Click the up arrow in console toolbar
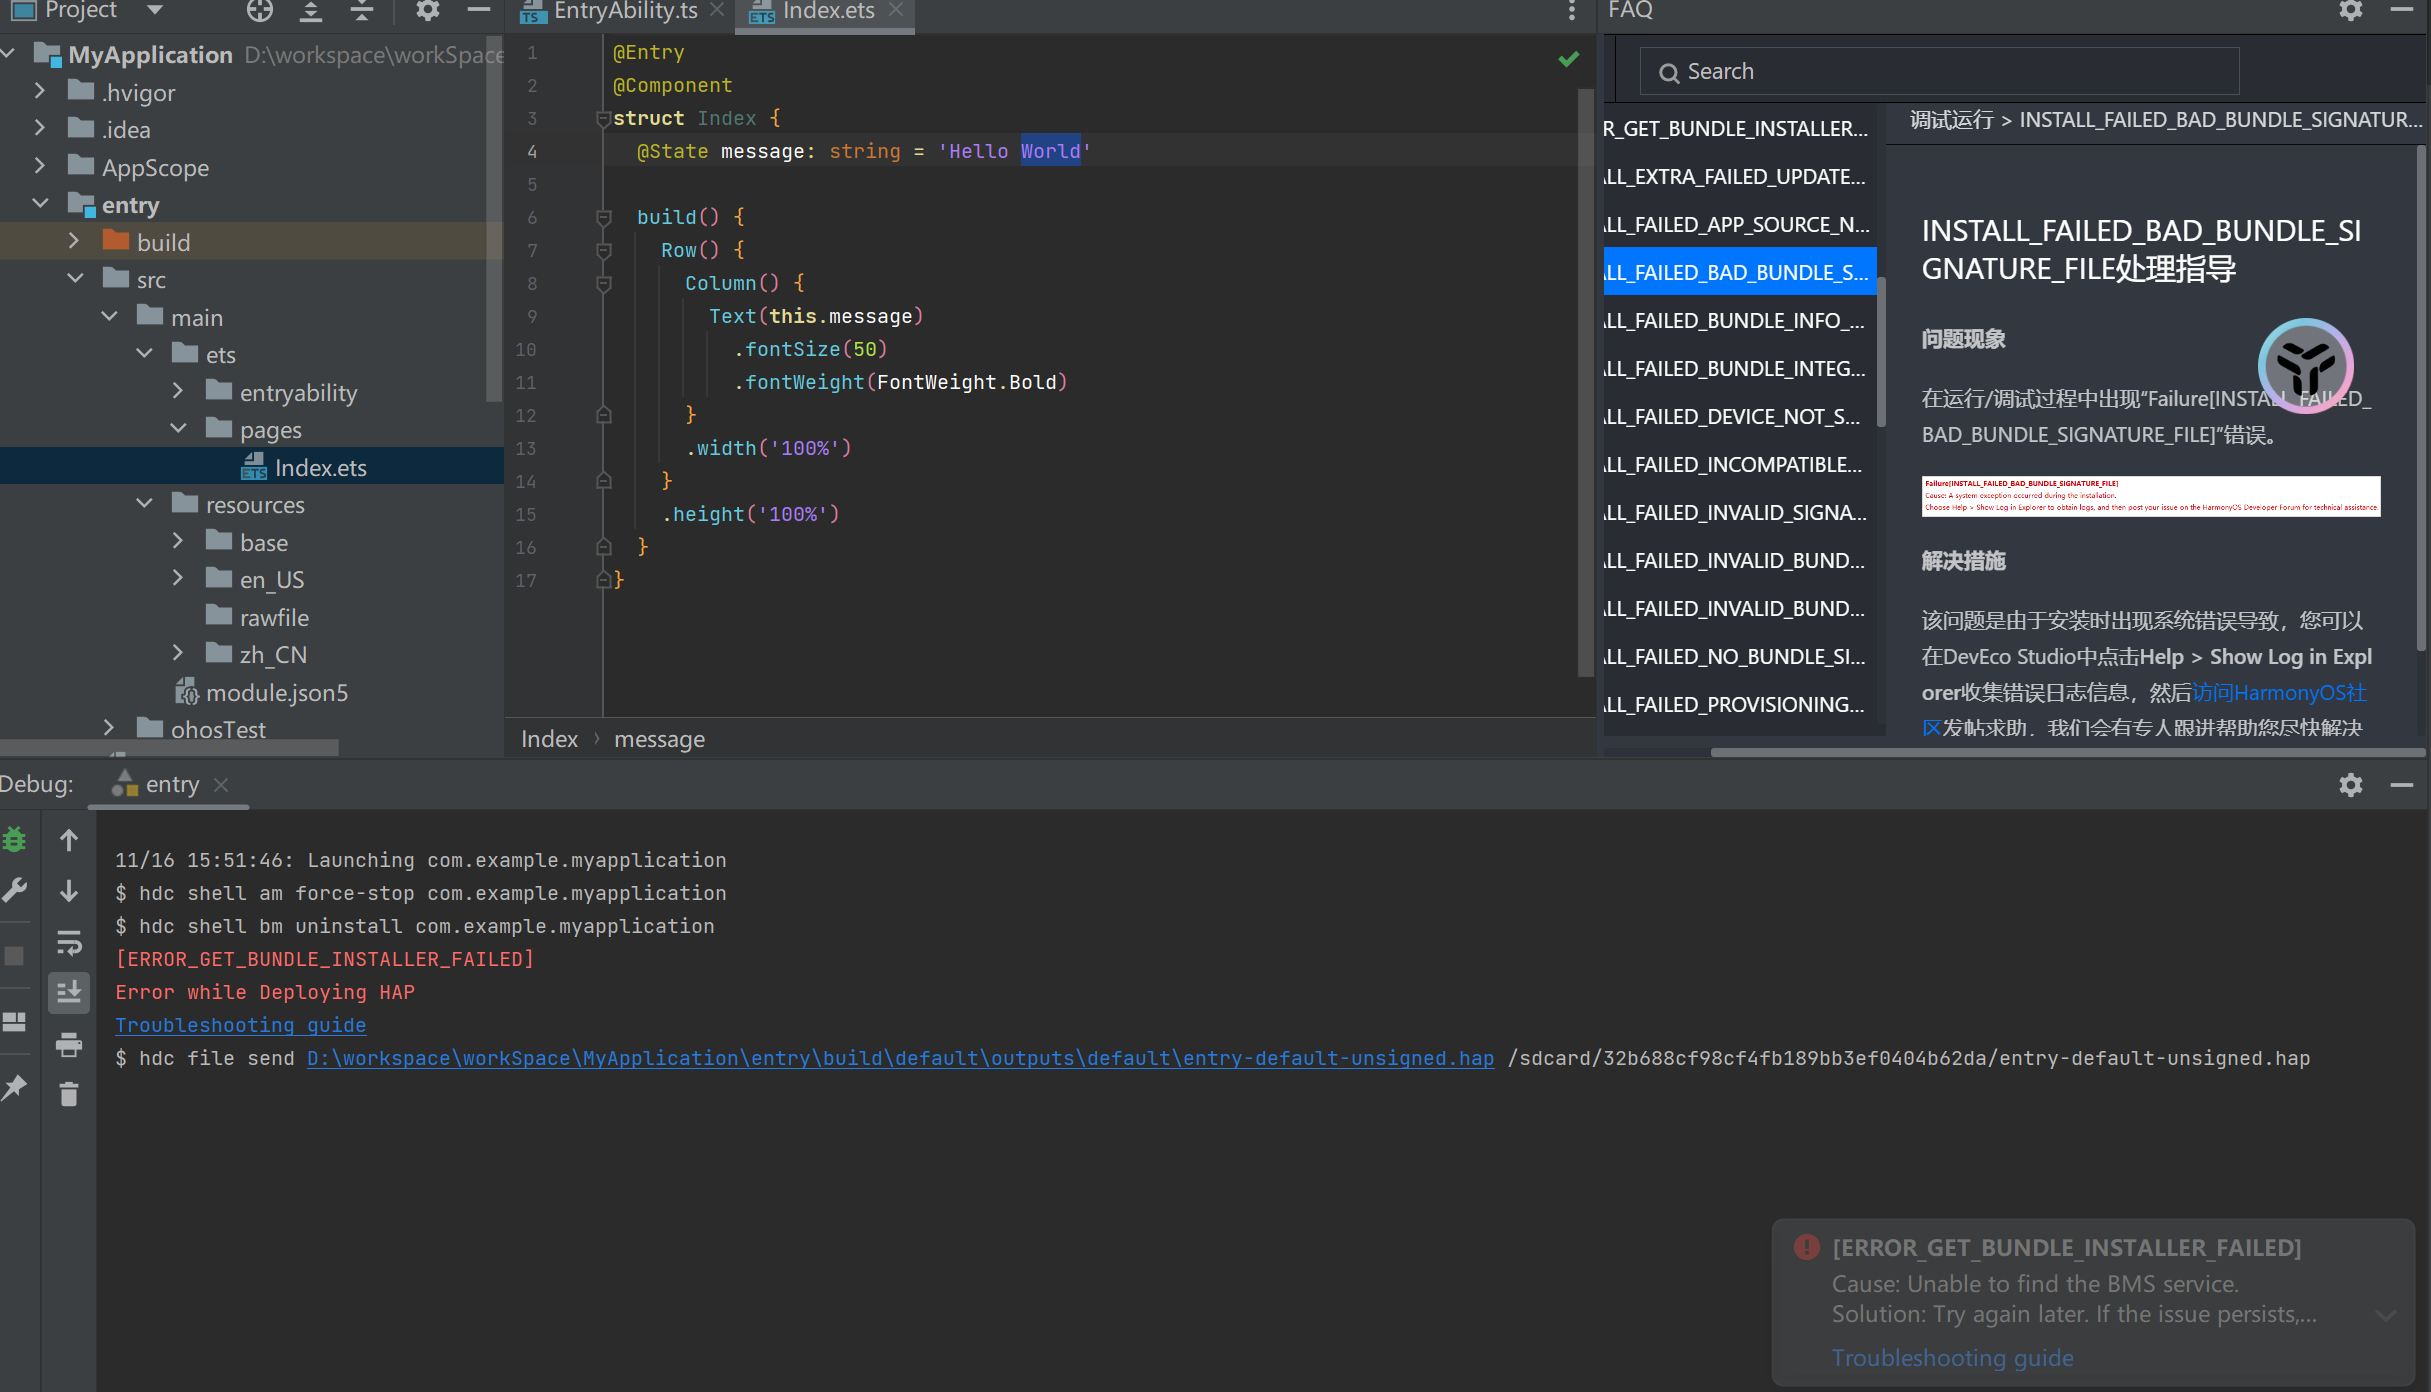Screen dimensions: 2431x1392 click(x=69, y=840)
